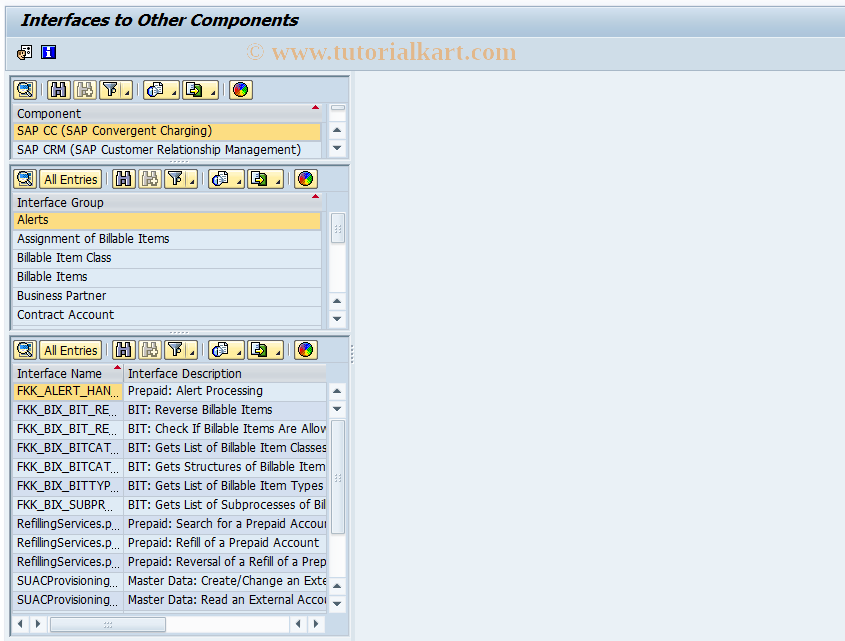The image size is (845, 641).
Task: Select the Billable Items group
Action: 167,277
